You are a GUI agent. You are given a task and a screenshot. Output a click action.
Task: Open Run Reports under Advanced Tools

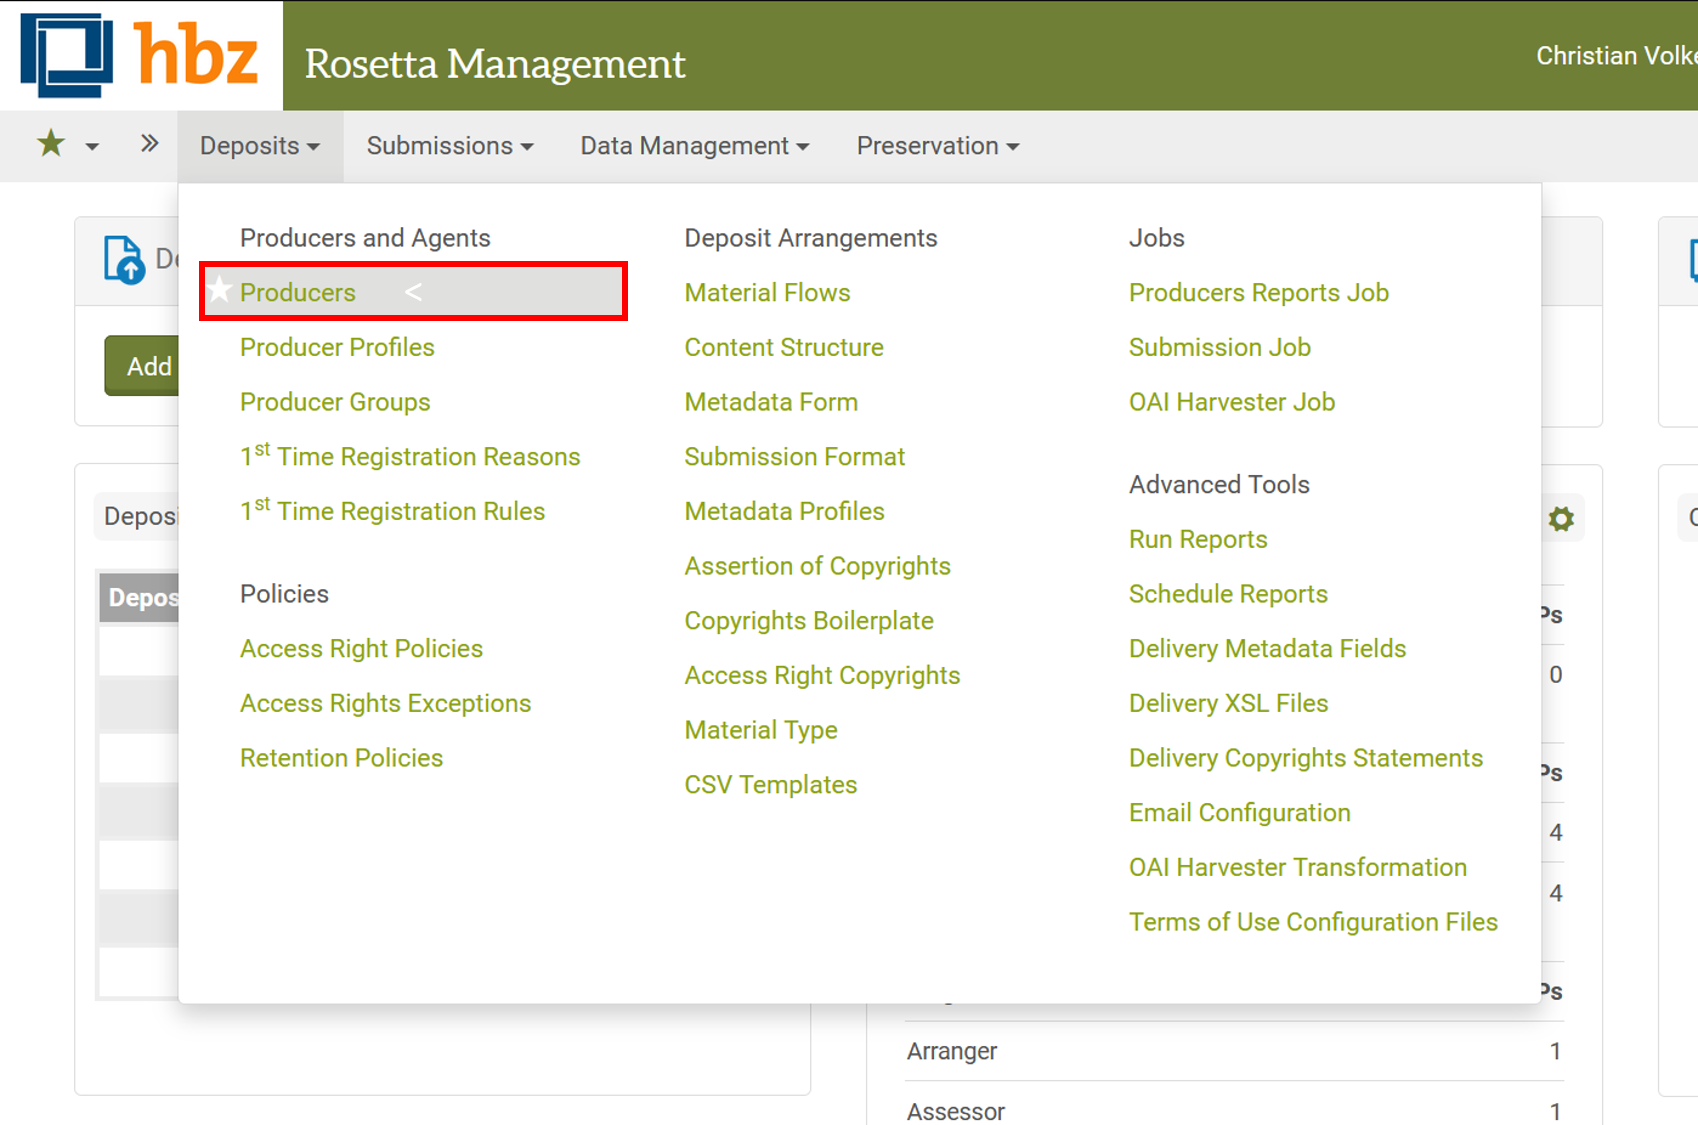(1198, 540)
